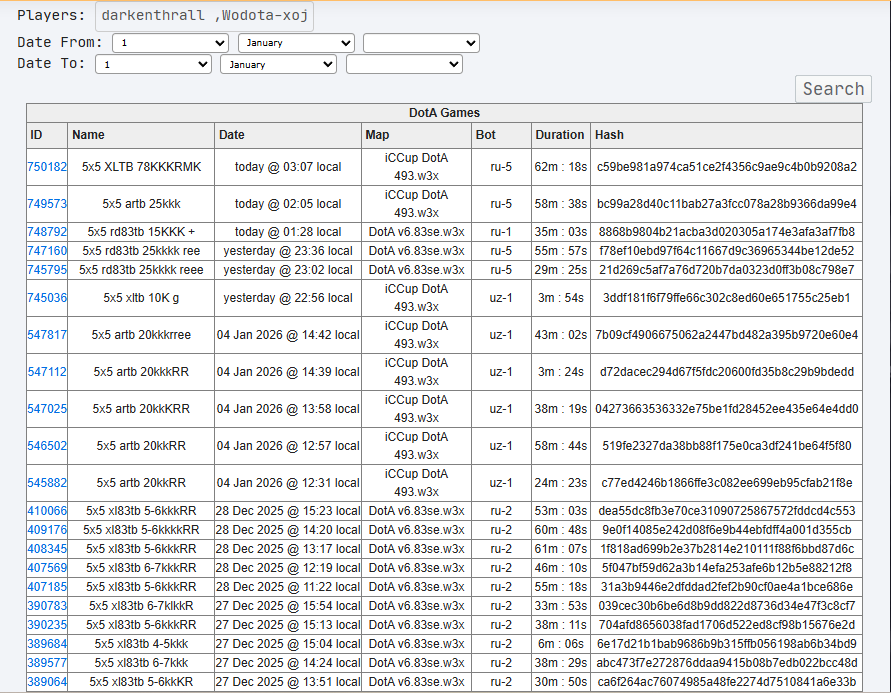Click date 28 Dec 2025 @ 15:23 local
Image resolution: width=891 pixels, height=693 pixels.
point(288,511)
